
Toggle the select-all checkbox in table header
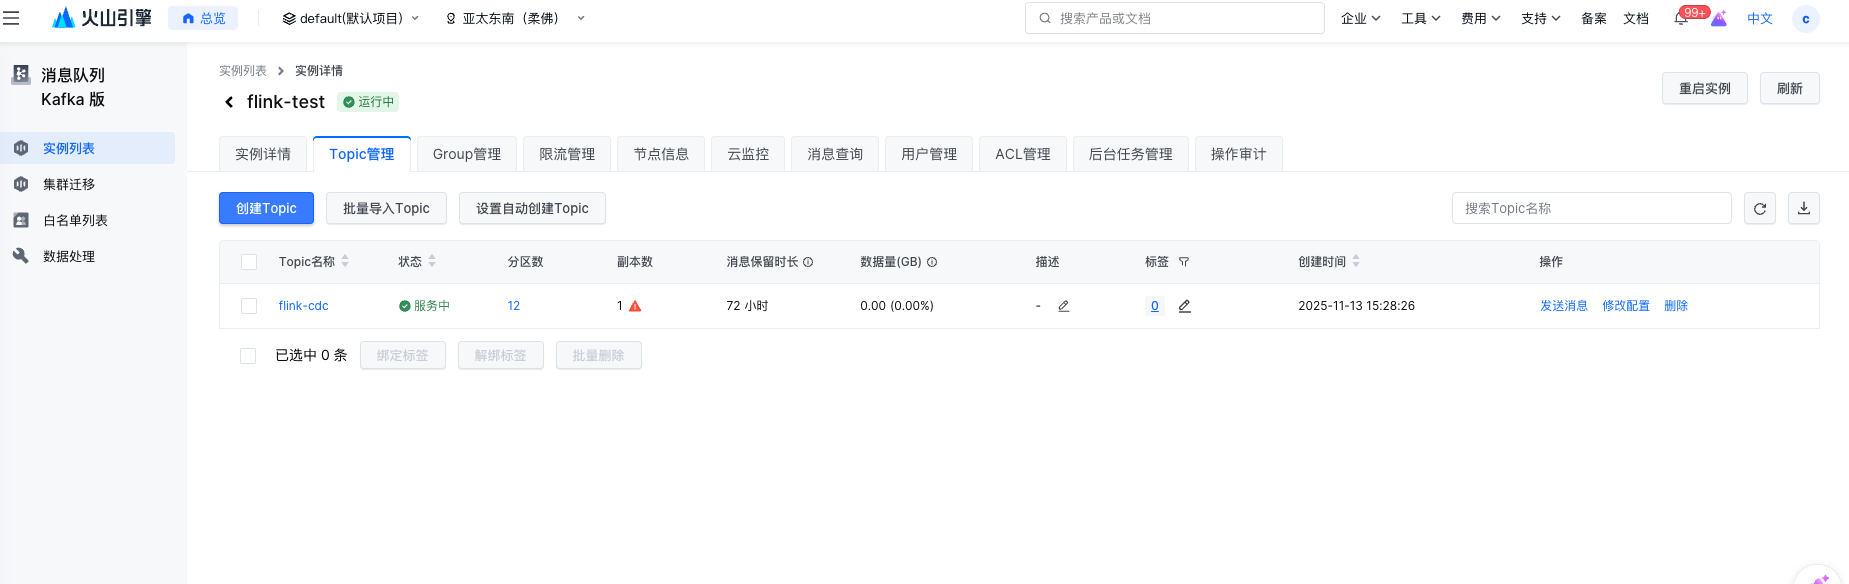[x=249, y=262]
